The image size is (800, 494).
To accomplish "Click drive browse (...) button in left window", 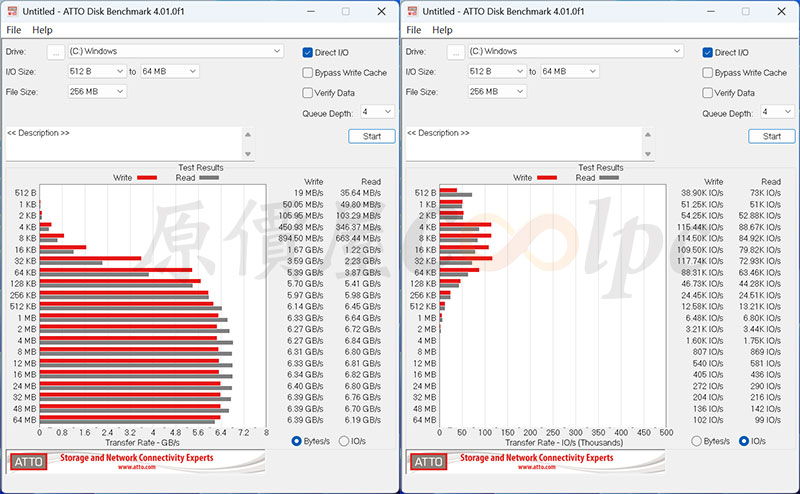I will tap(57, 51).
